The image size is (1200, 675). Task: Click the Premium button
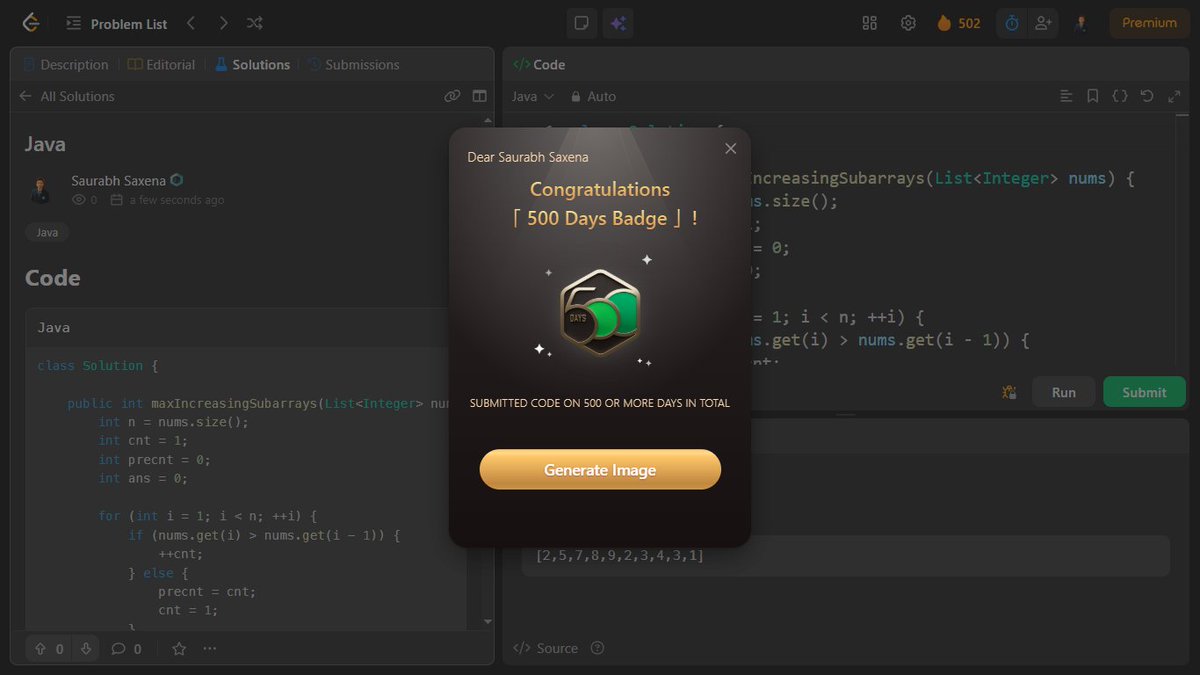click(x=1149, y=23)
